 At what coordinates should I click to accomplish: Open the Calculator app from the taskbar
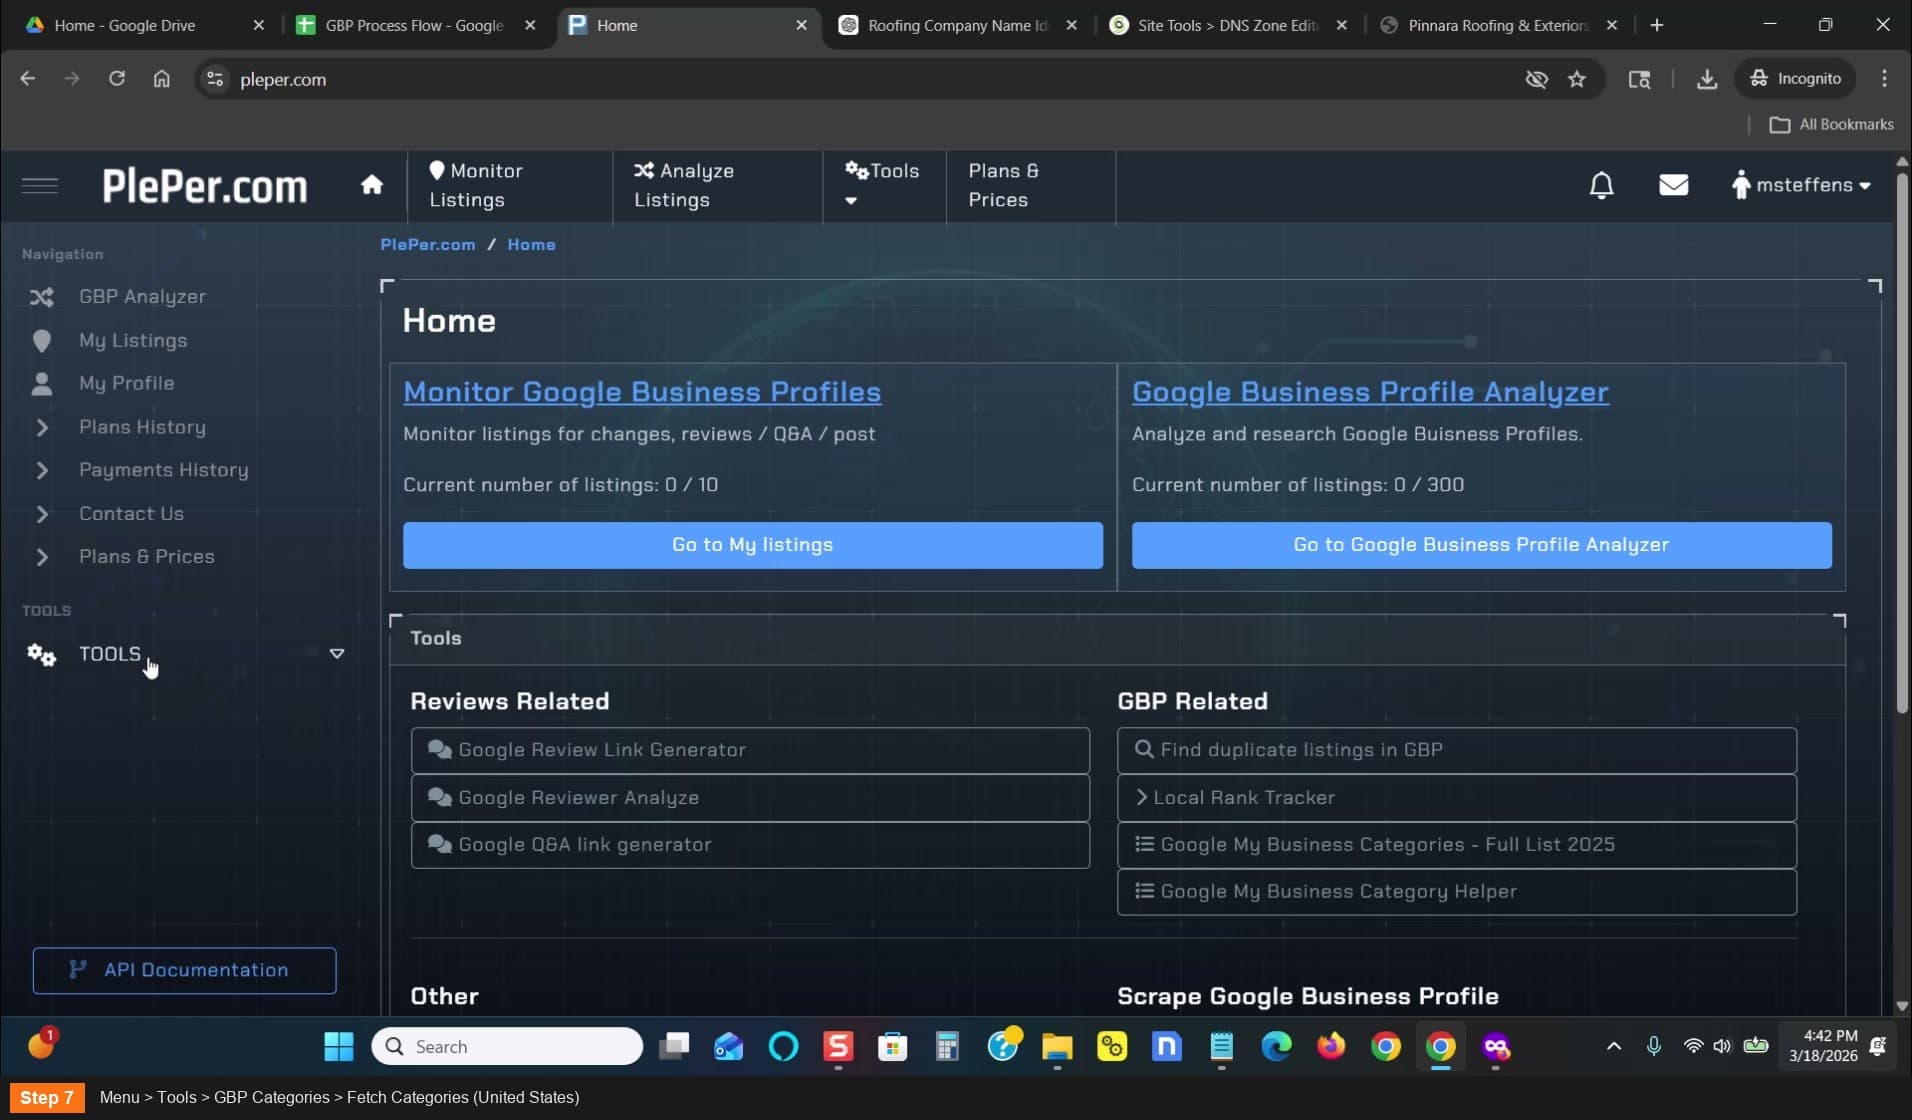tap(947, 1047)
